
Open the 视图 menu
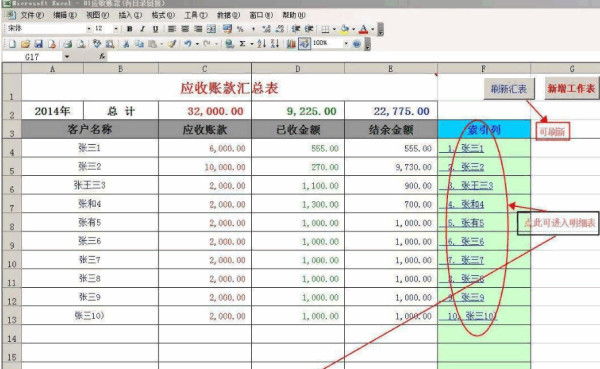(x=97, y=15)
